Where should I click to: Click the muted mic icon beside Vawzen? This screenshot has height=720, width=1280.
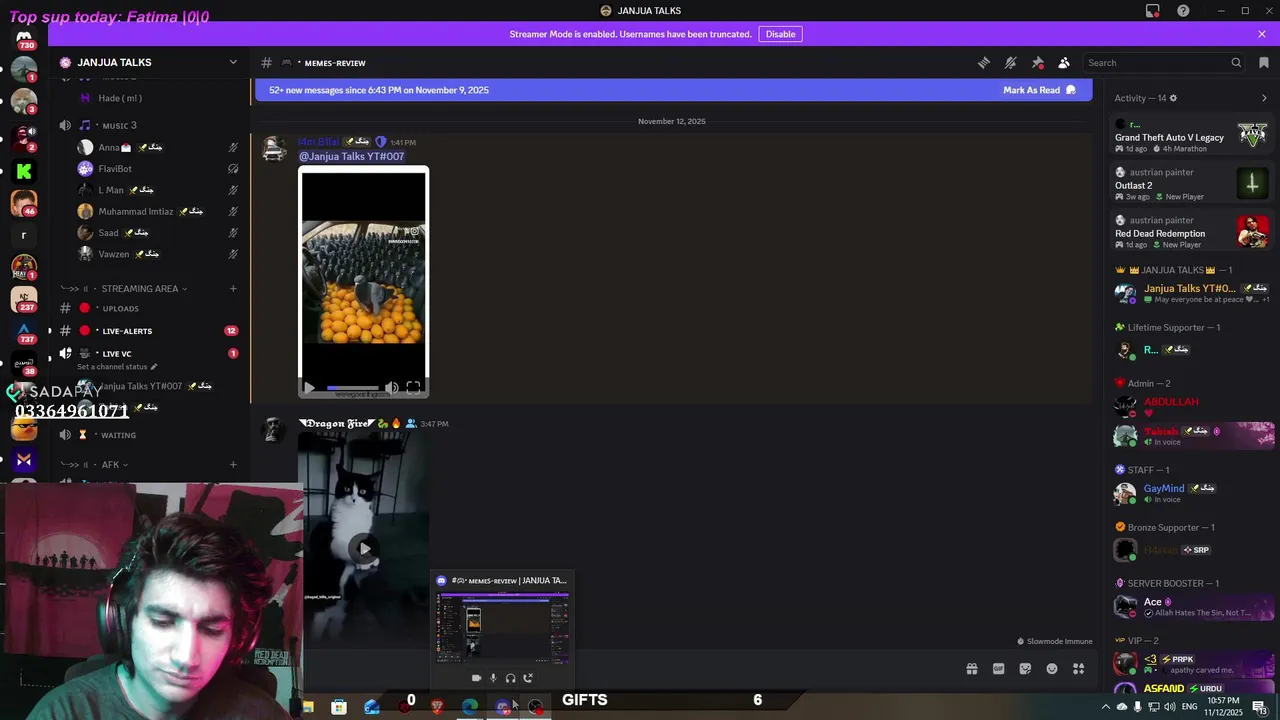coord(233,254)
